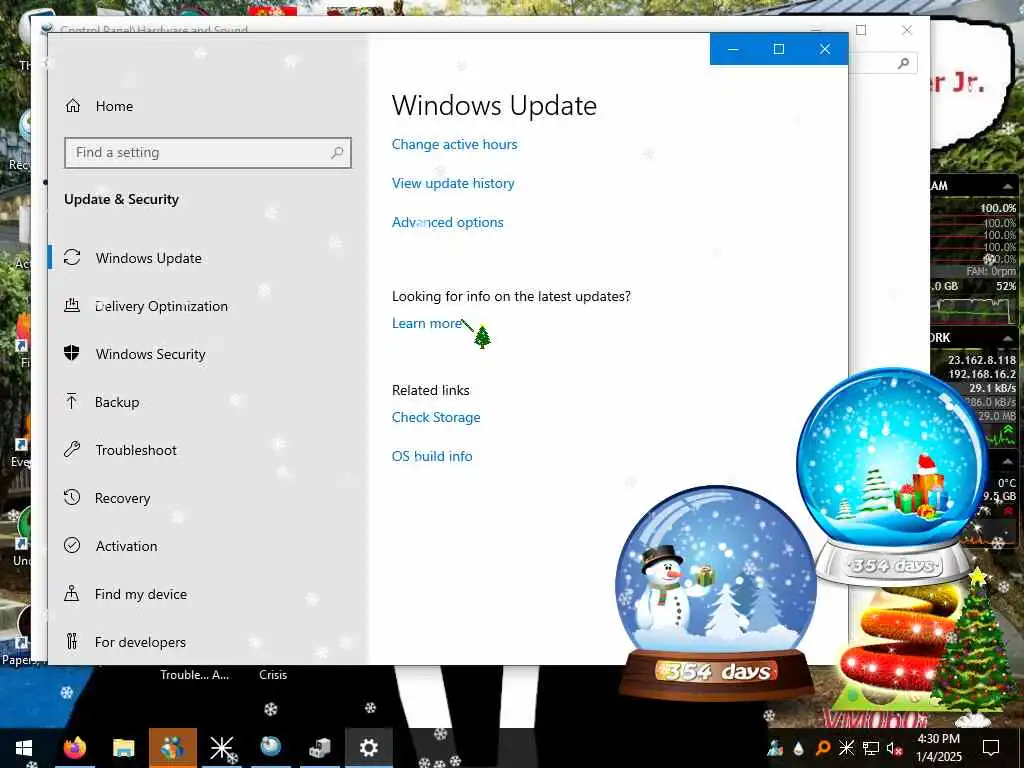The height and width of the screenshot is (768, 1024).
Task: Select Find my device
Action: [x=140, y=594]
